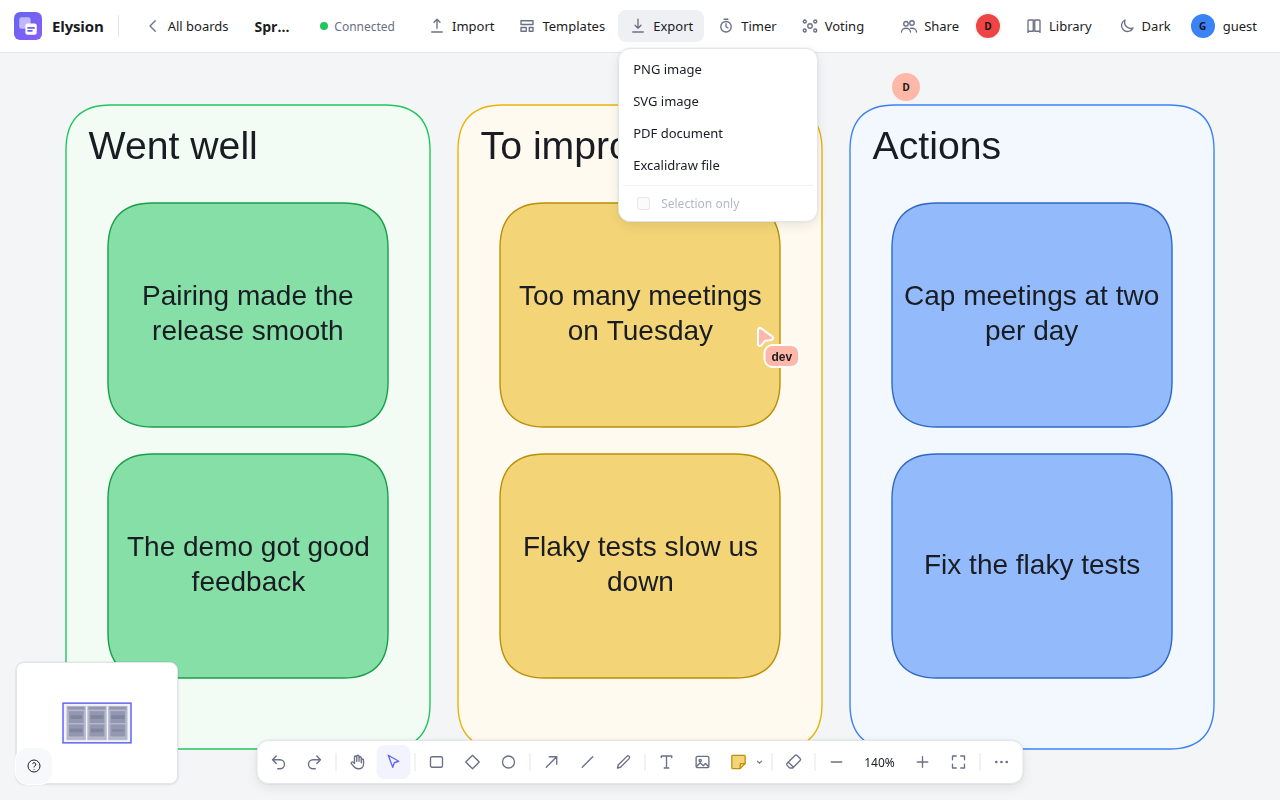This screenshot has width=1280, height=800.
Task: Start the Timer
Action: [747, 26]
